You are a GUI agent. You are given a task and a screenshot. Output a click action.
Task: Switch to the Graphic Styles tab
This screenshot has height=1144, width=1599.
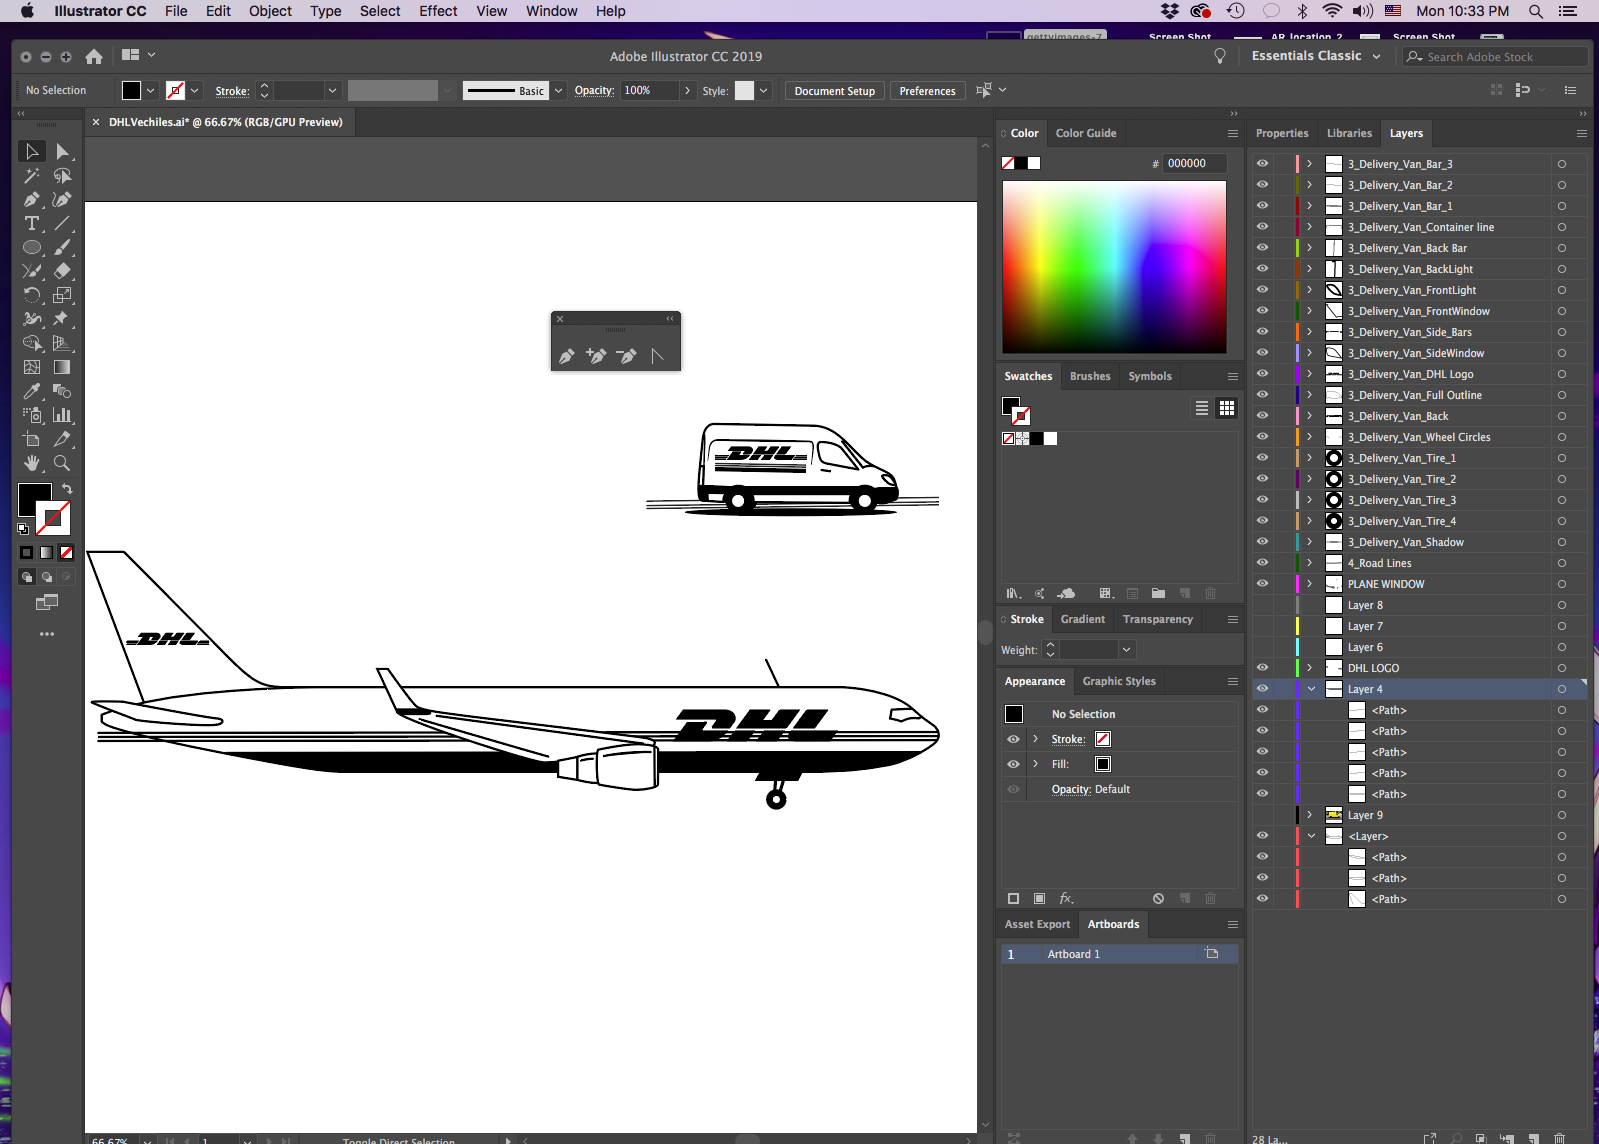[x=1119, y=681]
